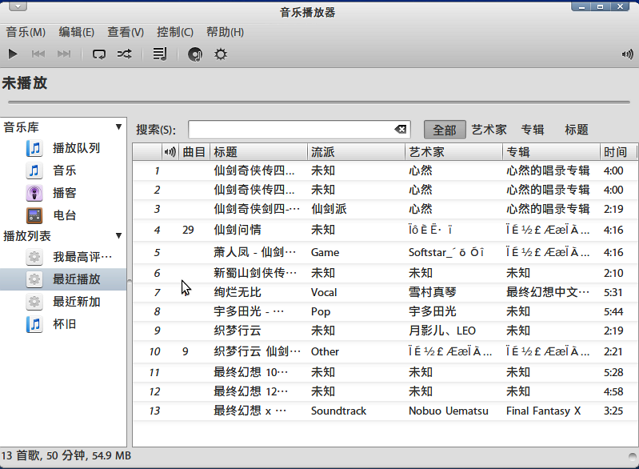Open 播客 podcasts in sidebar

click(63, 193)
